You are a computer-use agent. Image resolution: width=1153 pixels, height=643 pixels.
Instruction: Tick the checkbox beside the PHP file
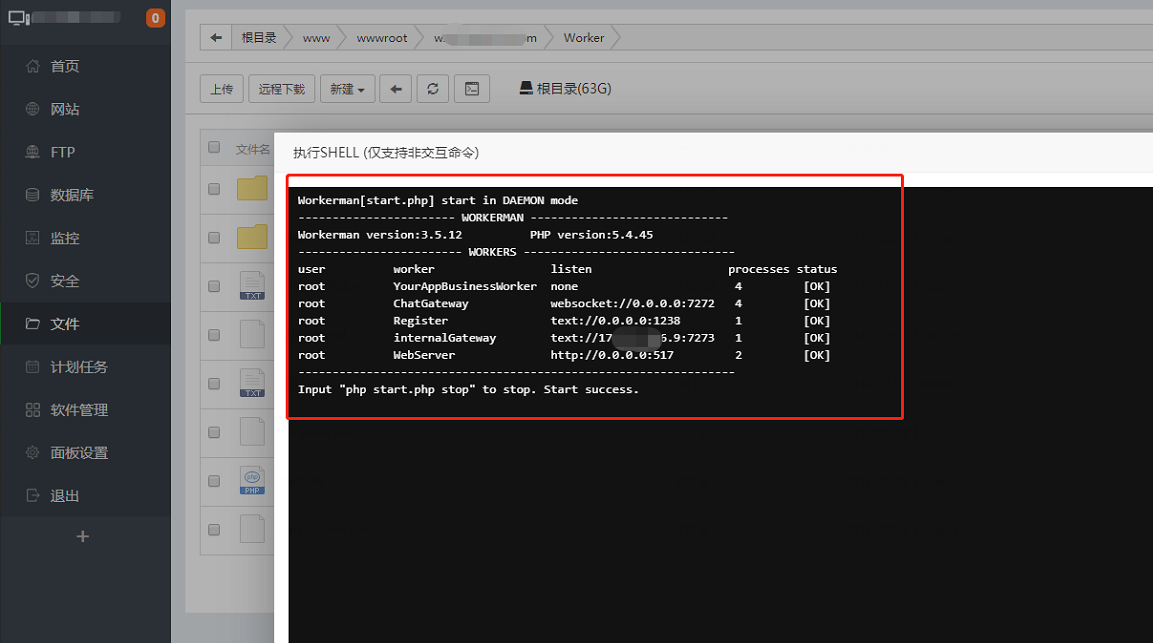[x=214, y=481]
